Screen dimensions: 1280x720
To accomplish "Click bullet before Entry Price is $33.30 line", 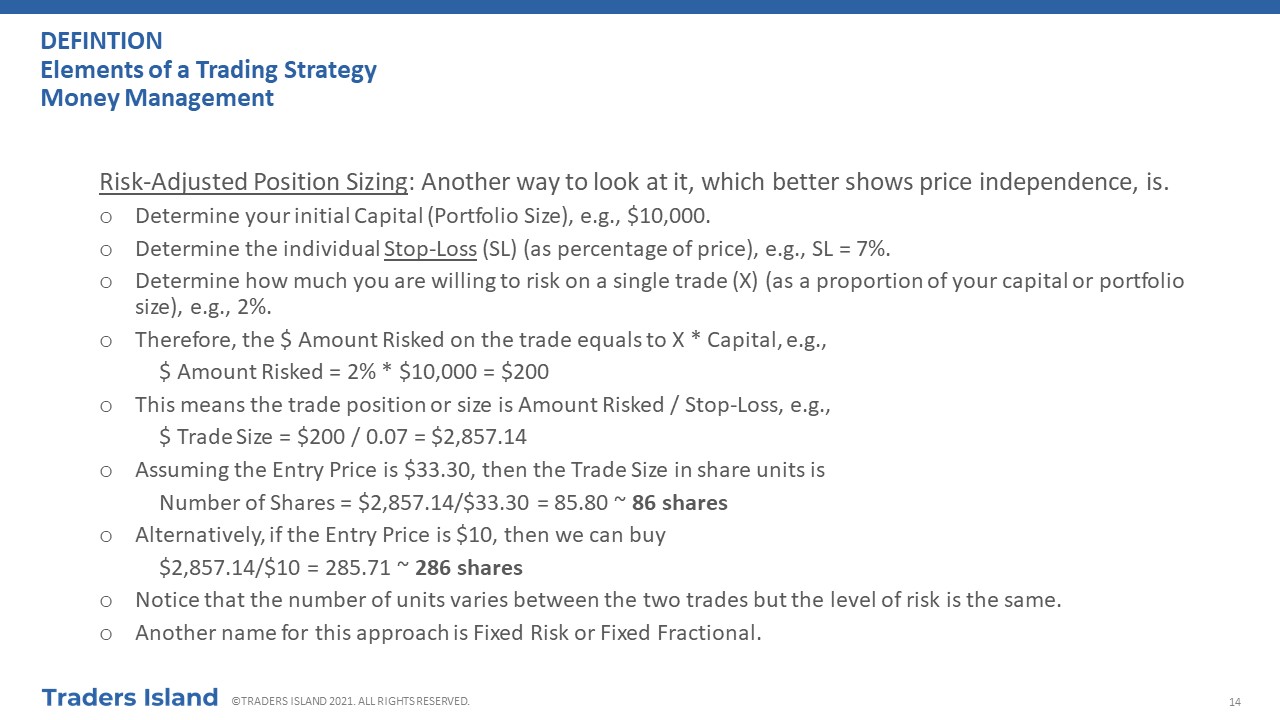I will click(106, 471).
